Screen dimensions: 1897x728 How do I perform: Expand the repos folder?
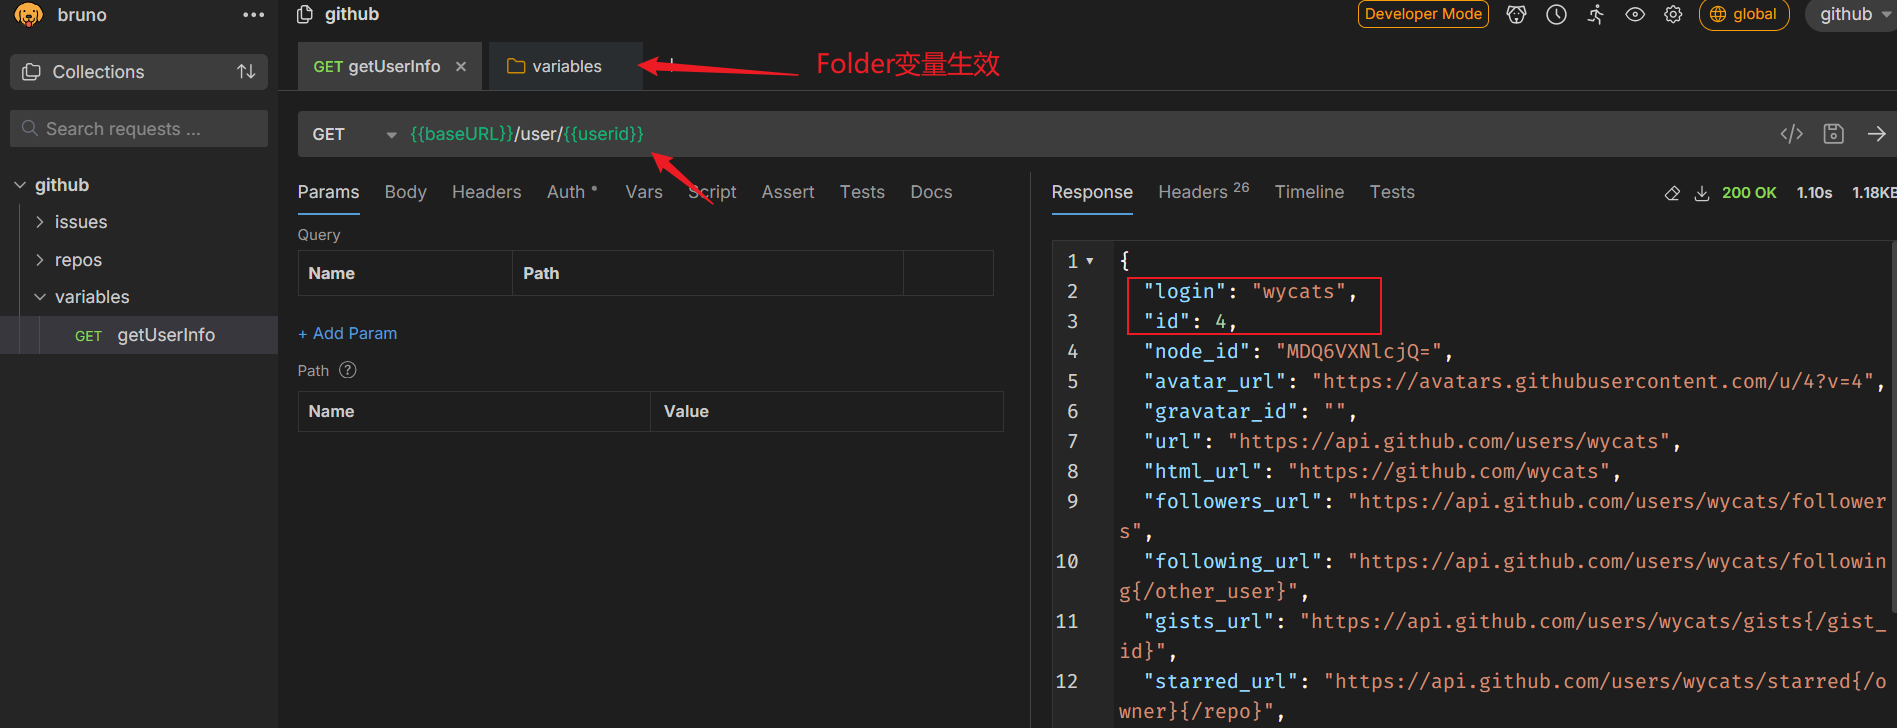coord(40,260)
